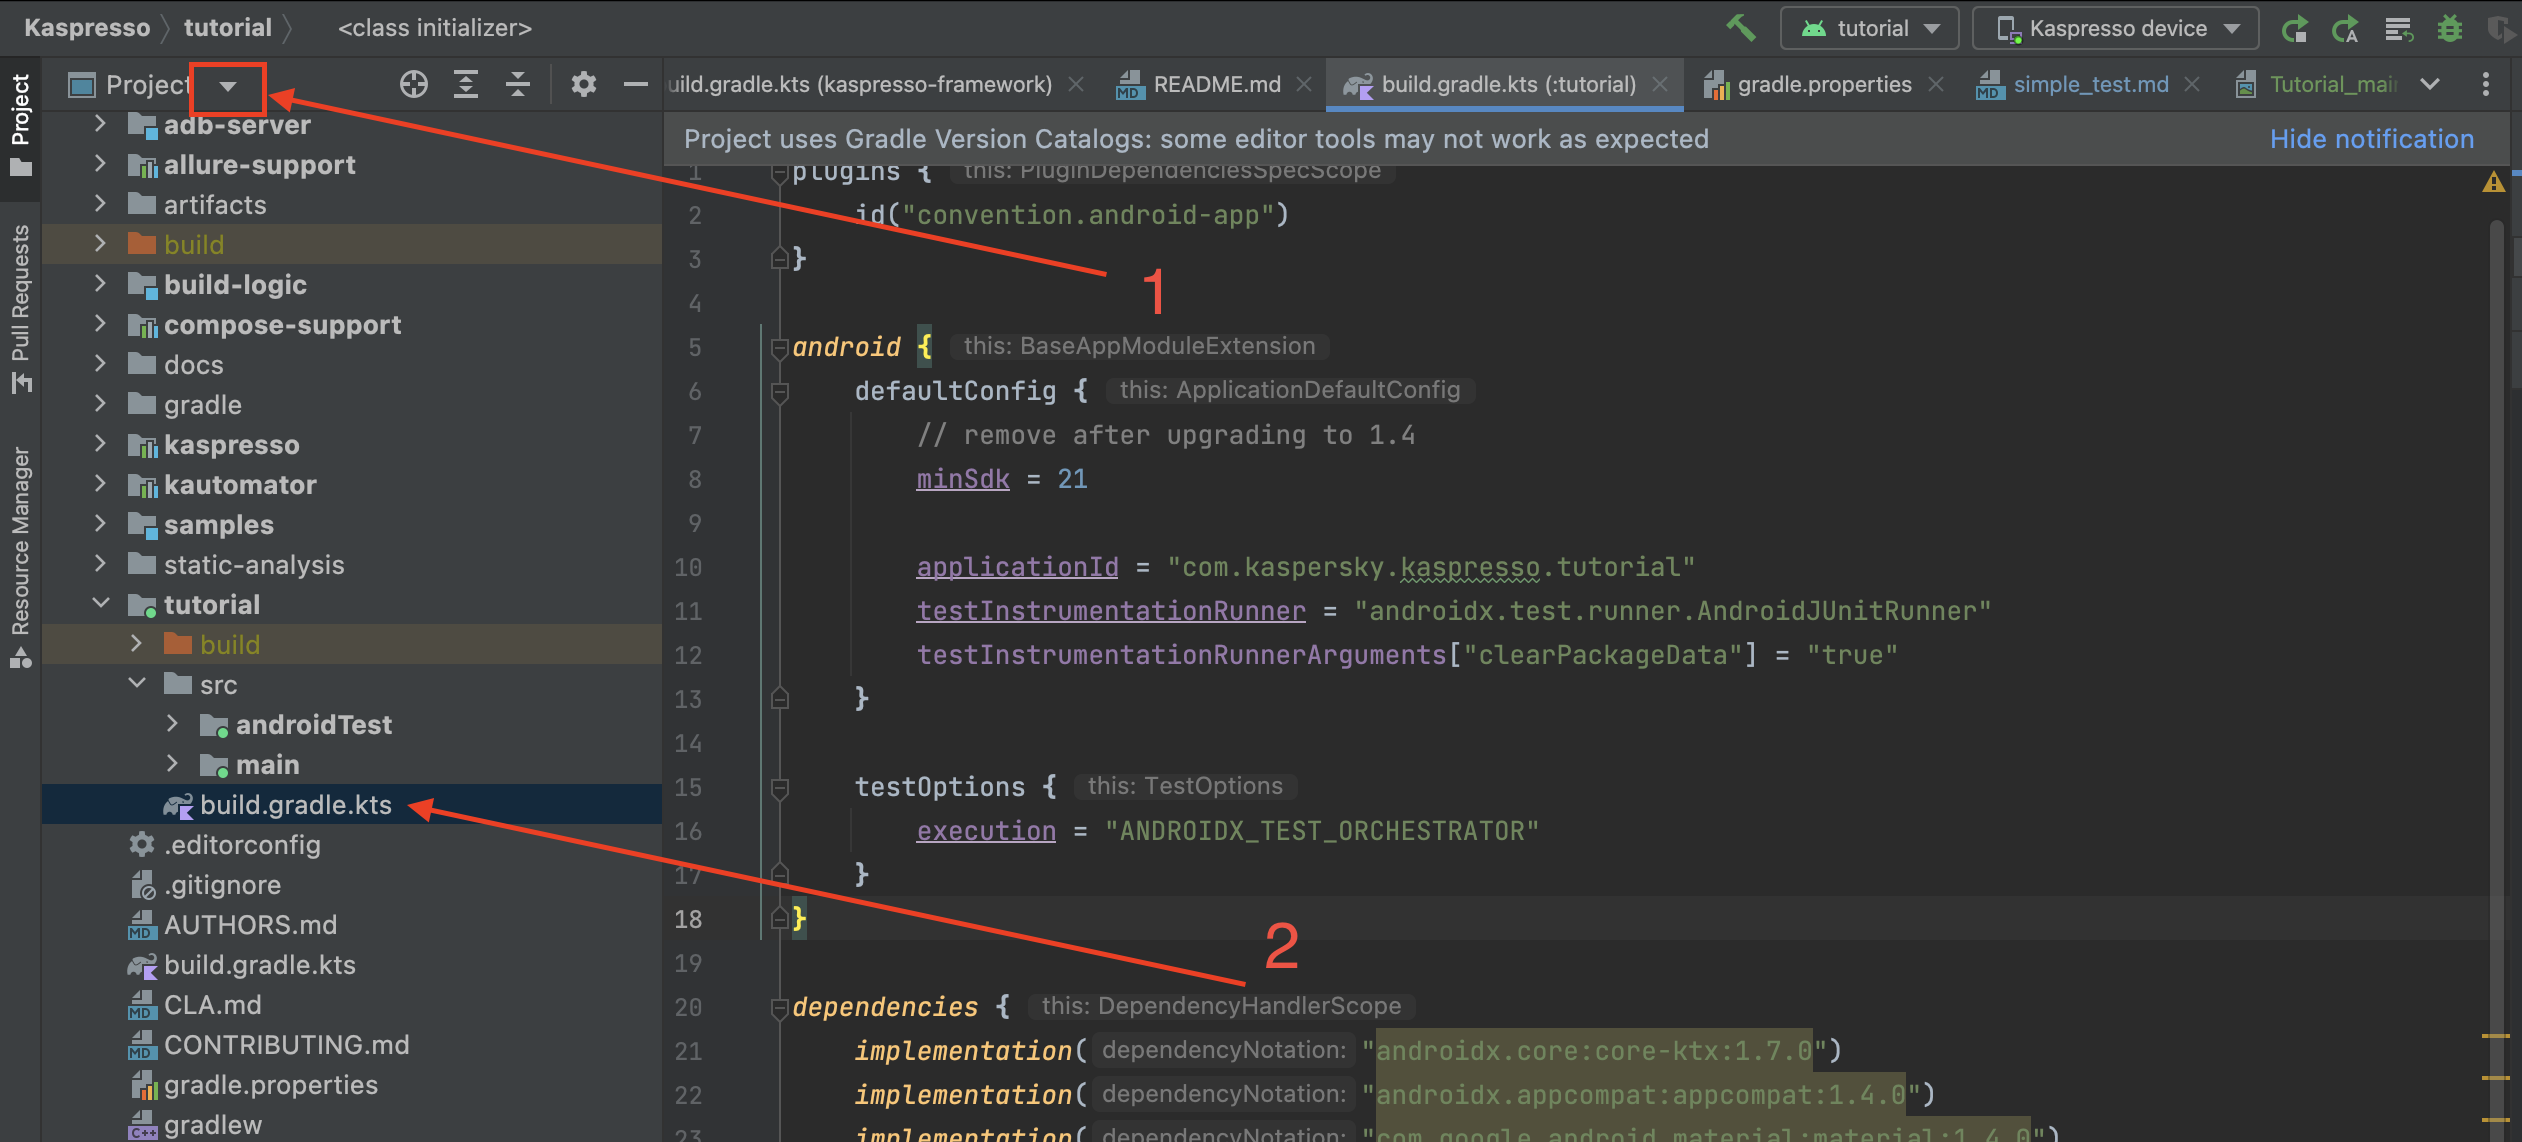Click the Settings gear icon in Project panel
This screenshot has width=2522, height=1142.
pyautogui.click(x=582, y=84)
